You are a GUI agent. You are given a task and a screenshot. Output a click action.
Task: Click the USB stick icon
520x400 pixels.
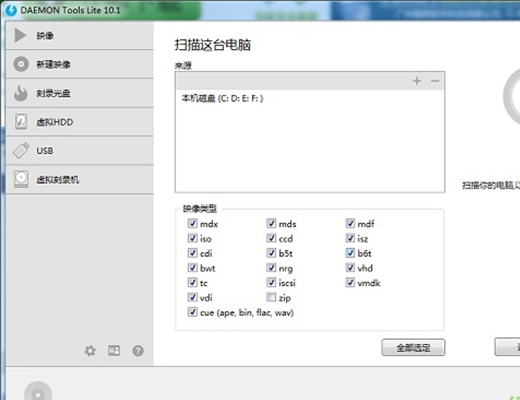[x=21, y=151]
